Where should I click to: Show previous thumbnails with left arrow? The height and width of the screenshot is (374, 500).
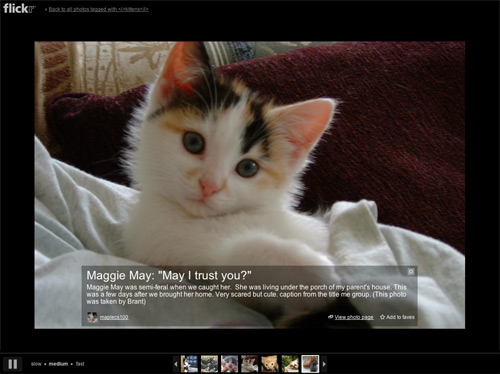coord(176,364)
